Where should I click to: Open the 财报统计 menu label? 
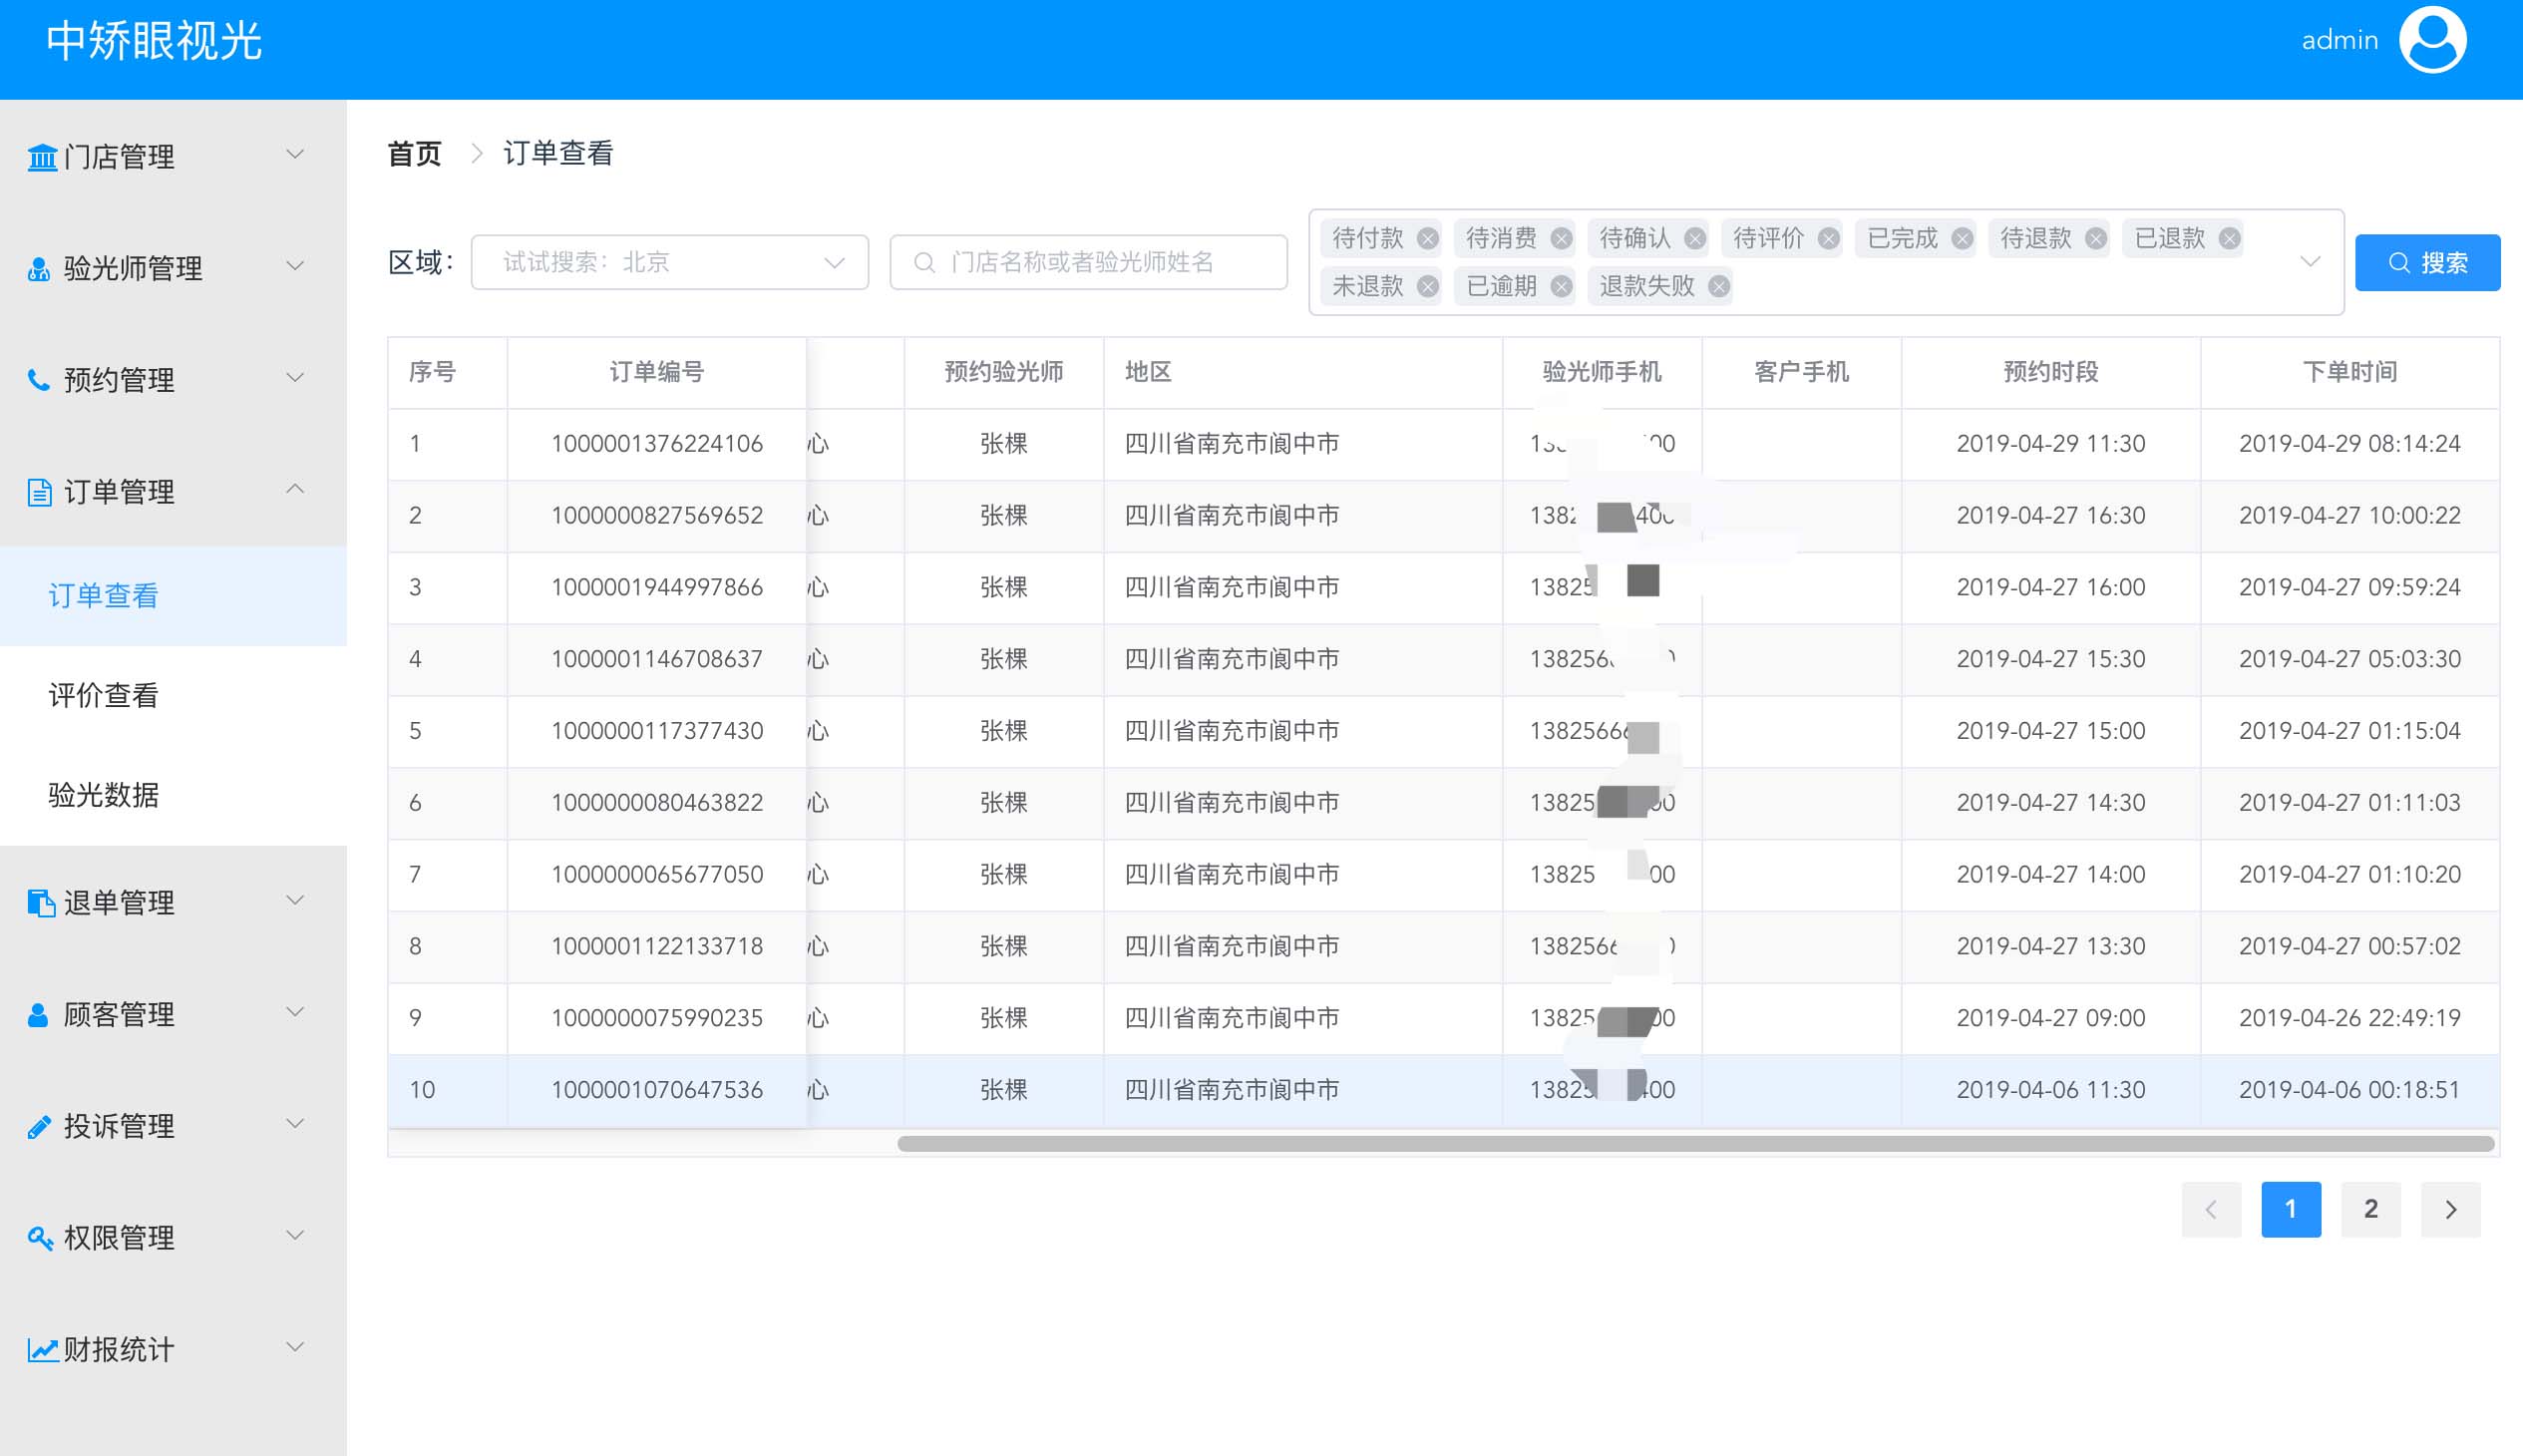click(119, 1350)
